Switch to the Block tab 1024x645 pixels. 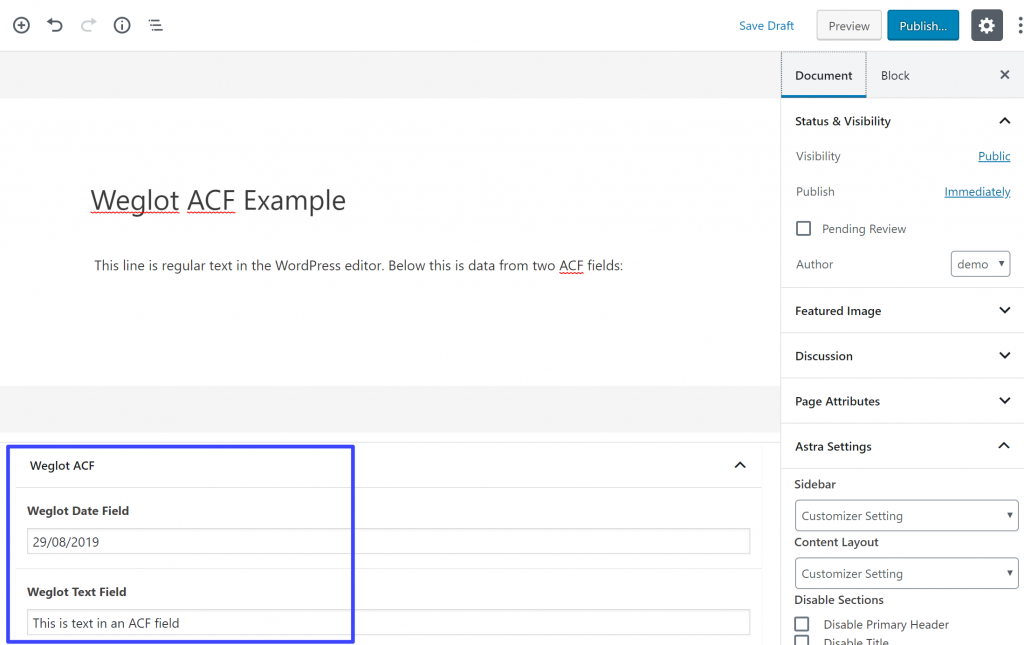click(x=895, y=75)
